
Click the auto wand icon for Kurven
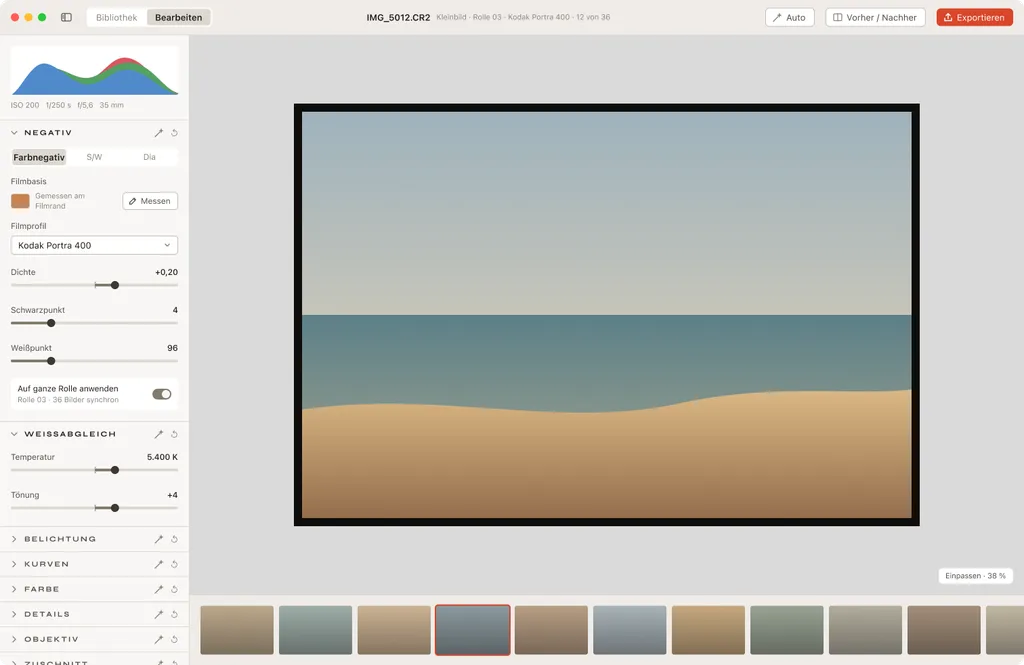(x=159, y=564)
